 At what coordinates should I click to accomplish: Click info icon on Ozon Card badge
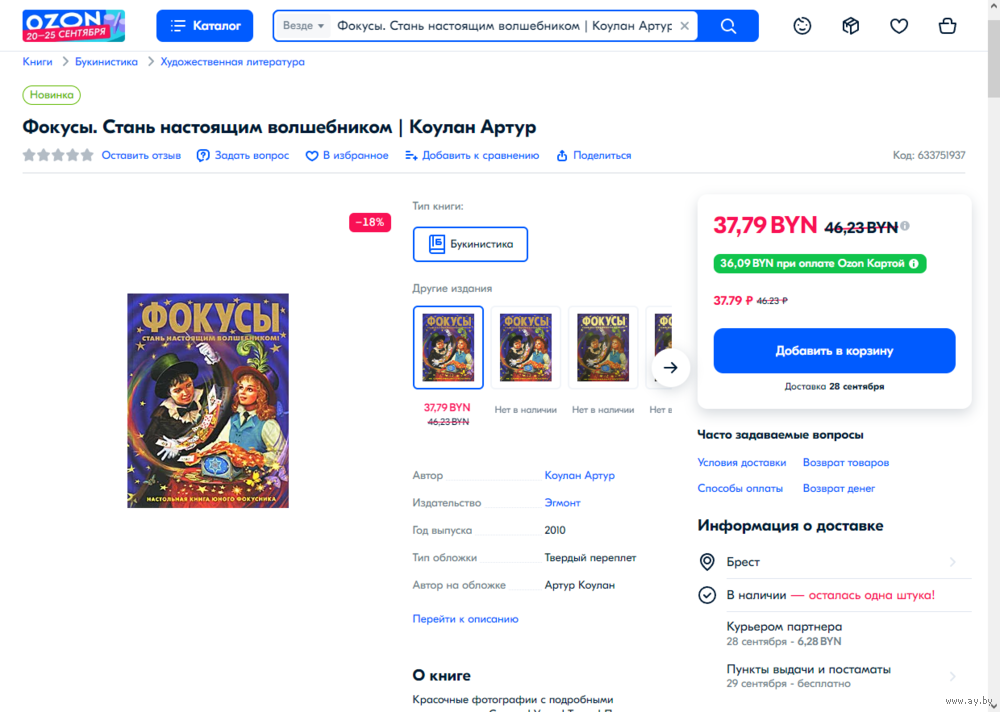coord(914,263)
